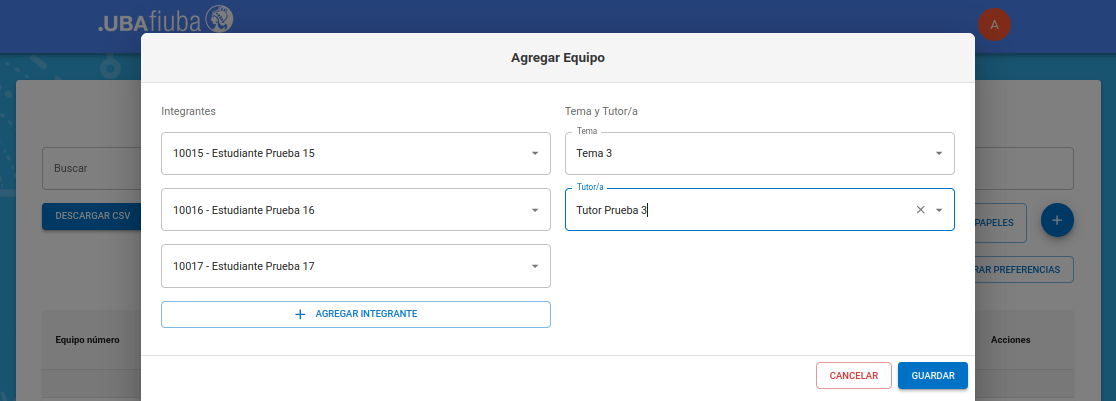
Task: Expand the Estudiante Prueba 17 dropdown arrow
Action: pyautogui.click(x=534, y=266)
